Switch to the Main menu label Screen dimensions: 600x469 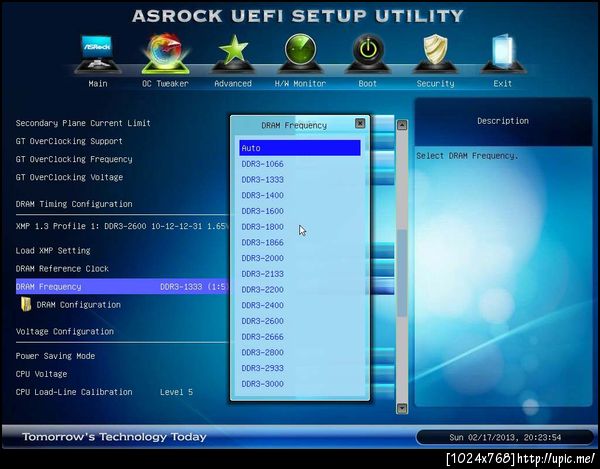[98, 83]
